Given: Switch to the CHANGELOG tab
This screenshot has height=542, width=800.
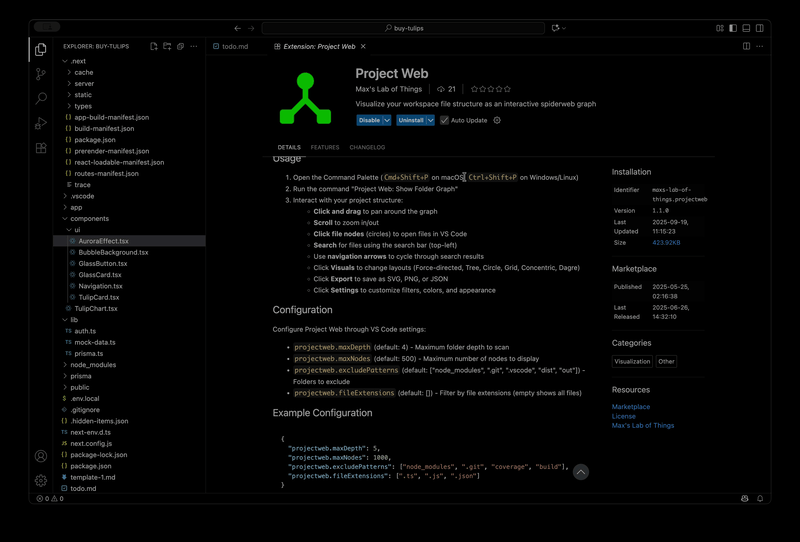Looking at the screenshot, I should point(367,147).
